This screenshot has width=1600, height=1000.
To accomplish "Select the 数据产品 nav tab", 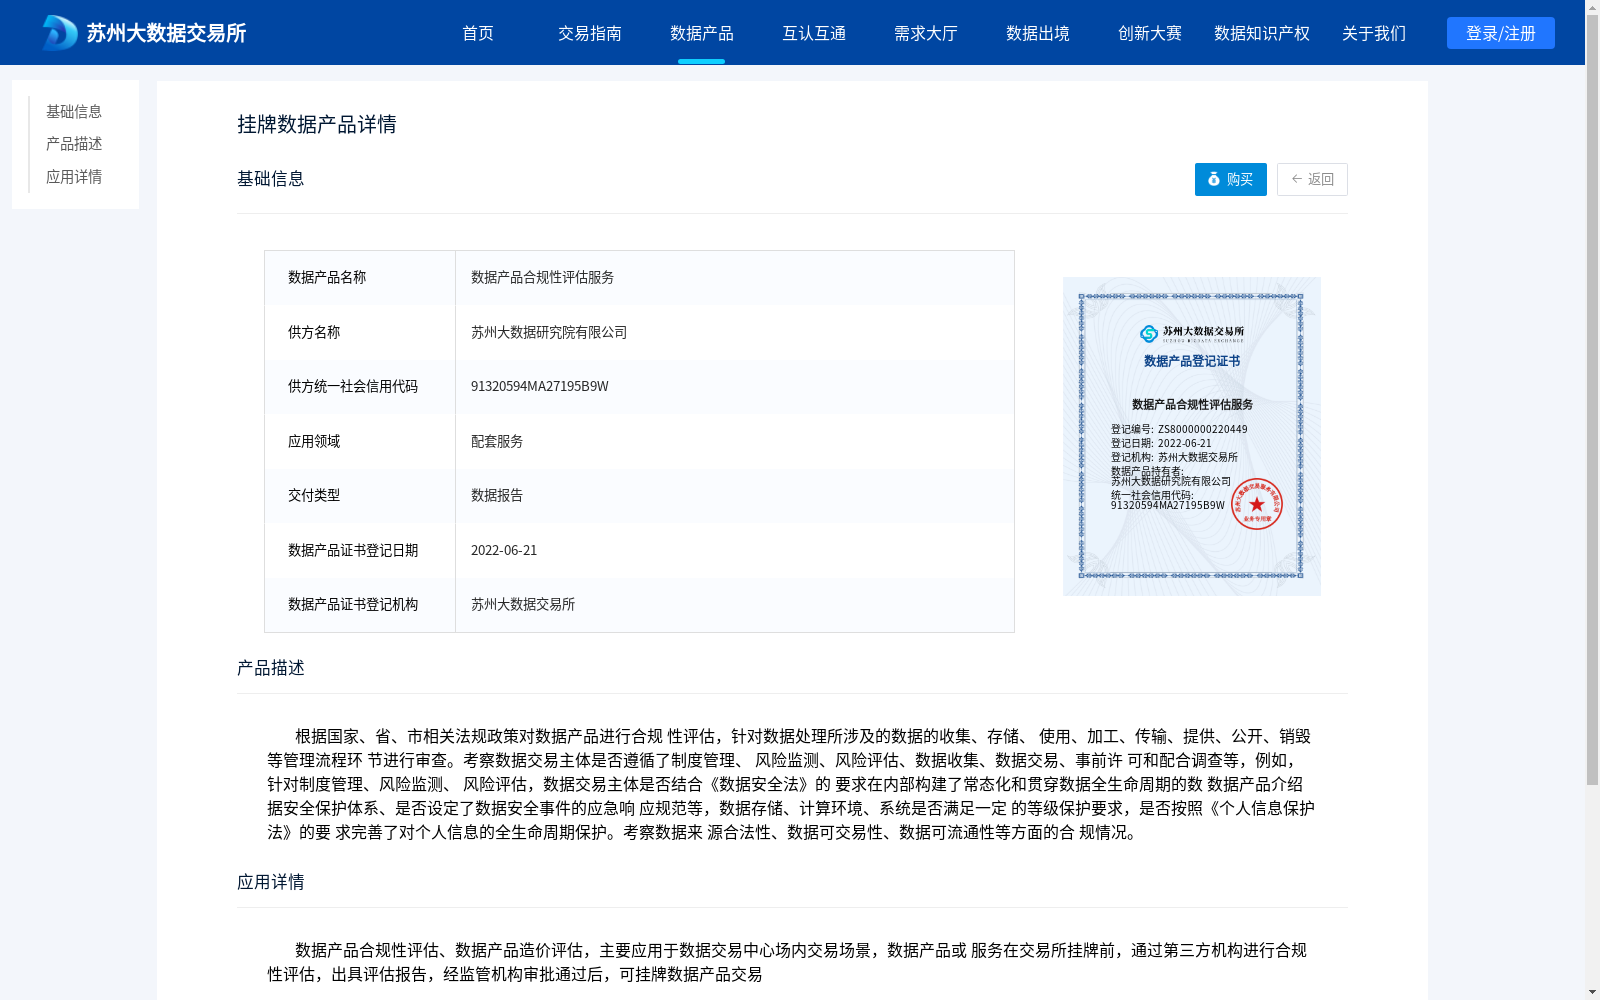I will [702, 33].
